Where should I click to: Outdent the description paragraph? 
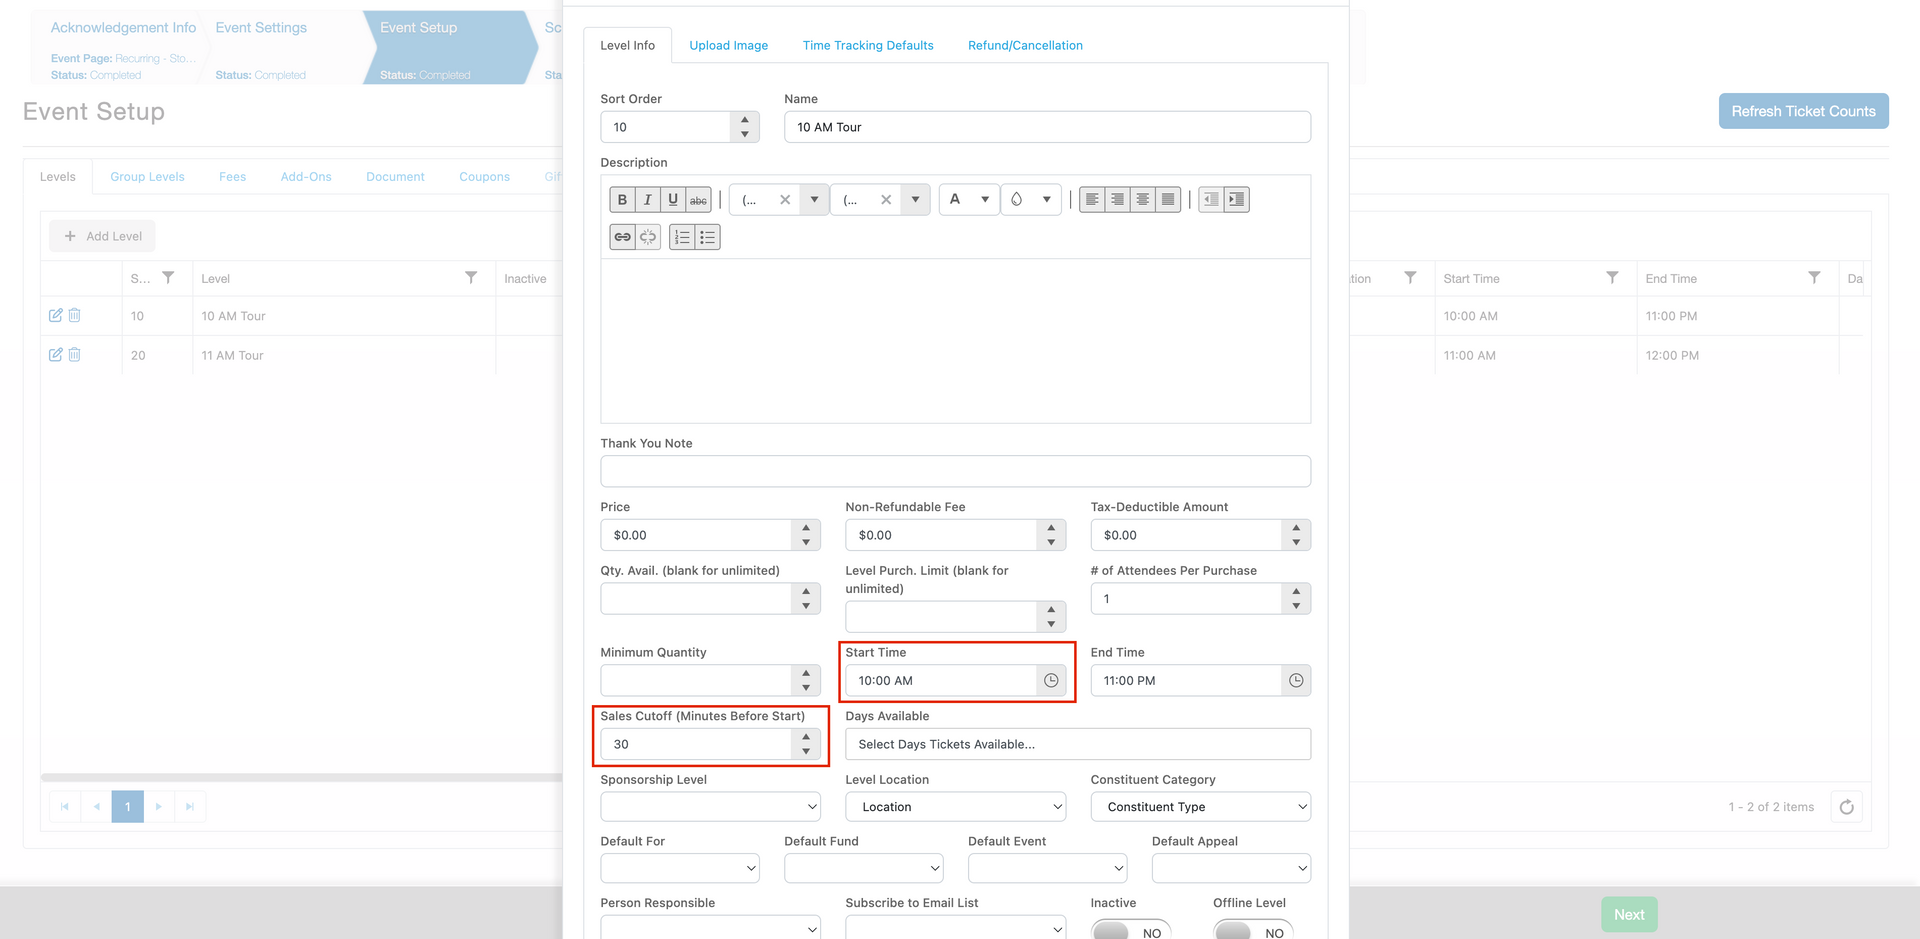click(x=1211, y=200)
